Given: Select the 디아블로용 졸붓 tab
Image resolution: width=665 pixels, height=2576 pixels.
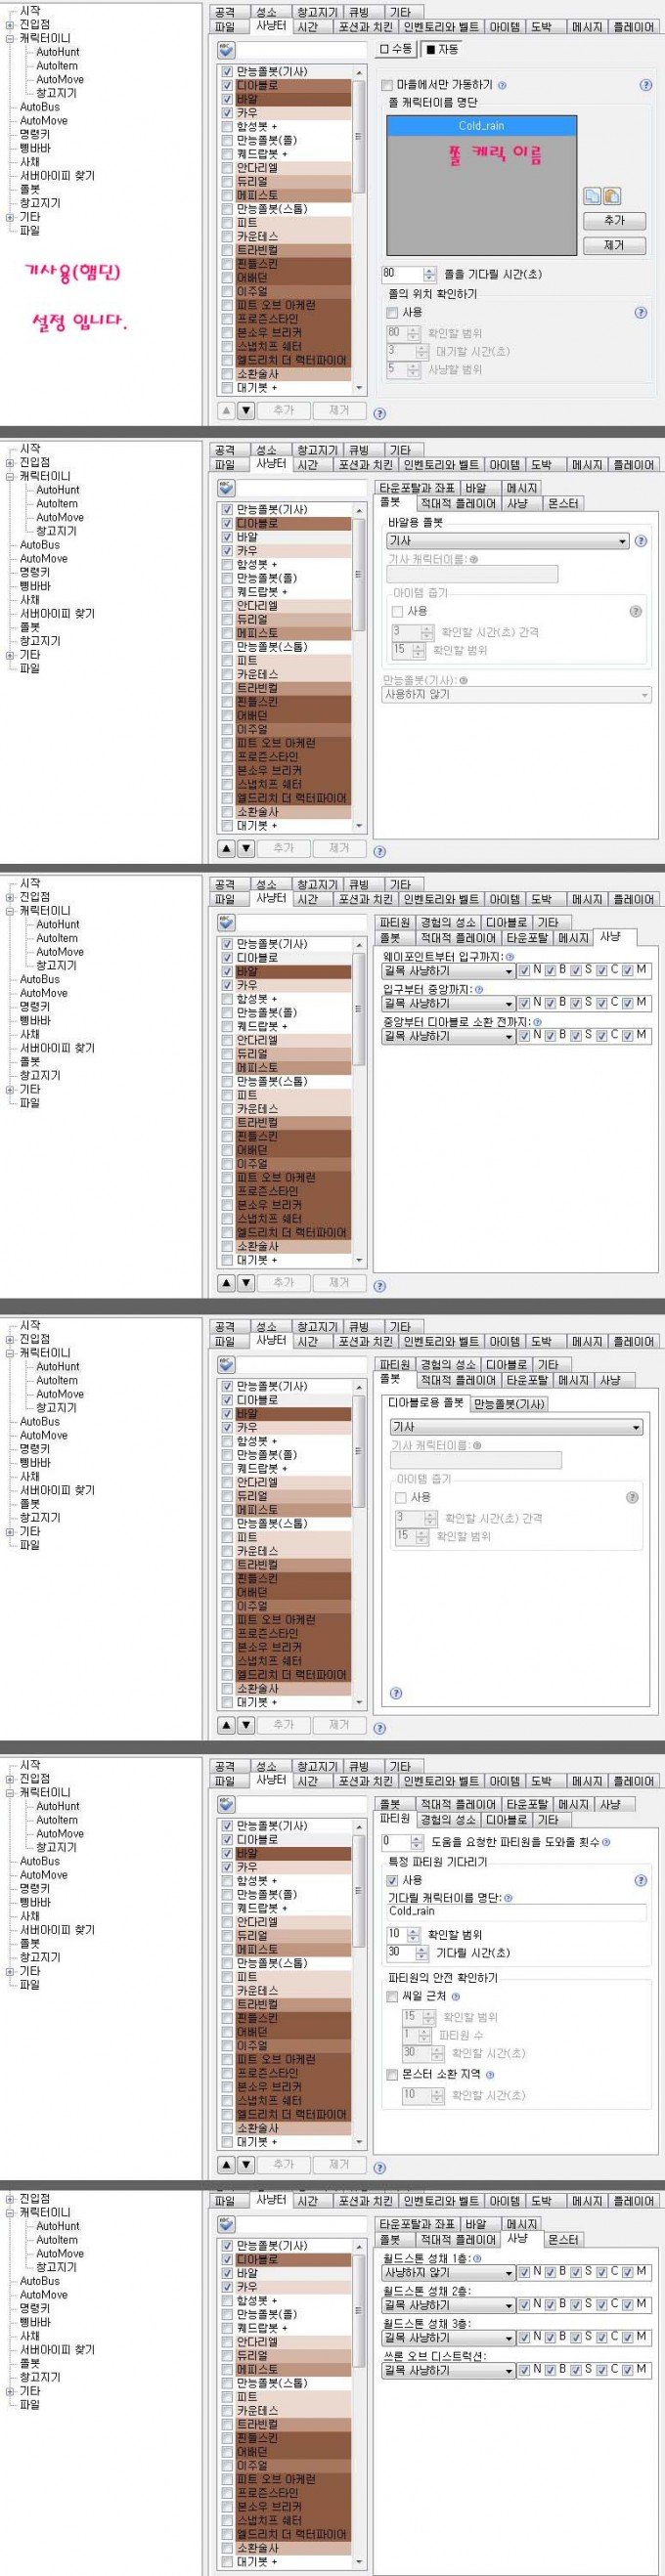Looking at the screenshot, I should point(426,1403).
